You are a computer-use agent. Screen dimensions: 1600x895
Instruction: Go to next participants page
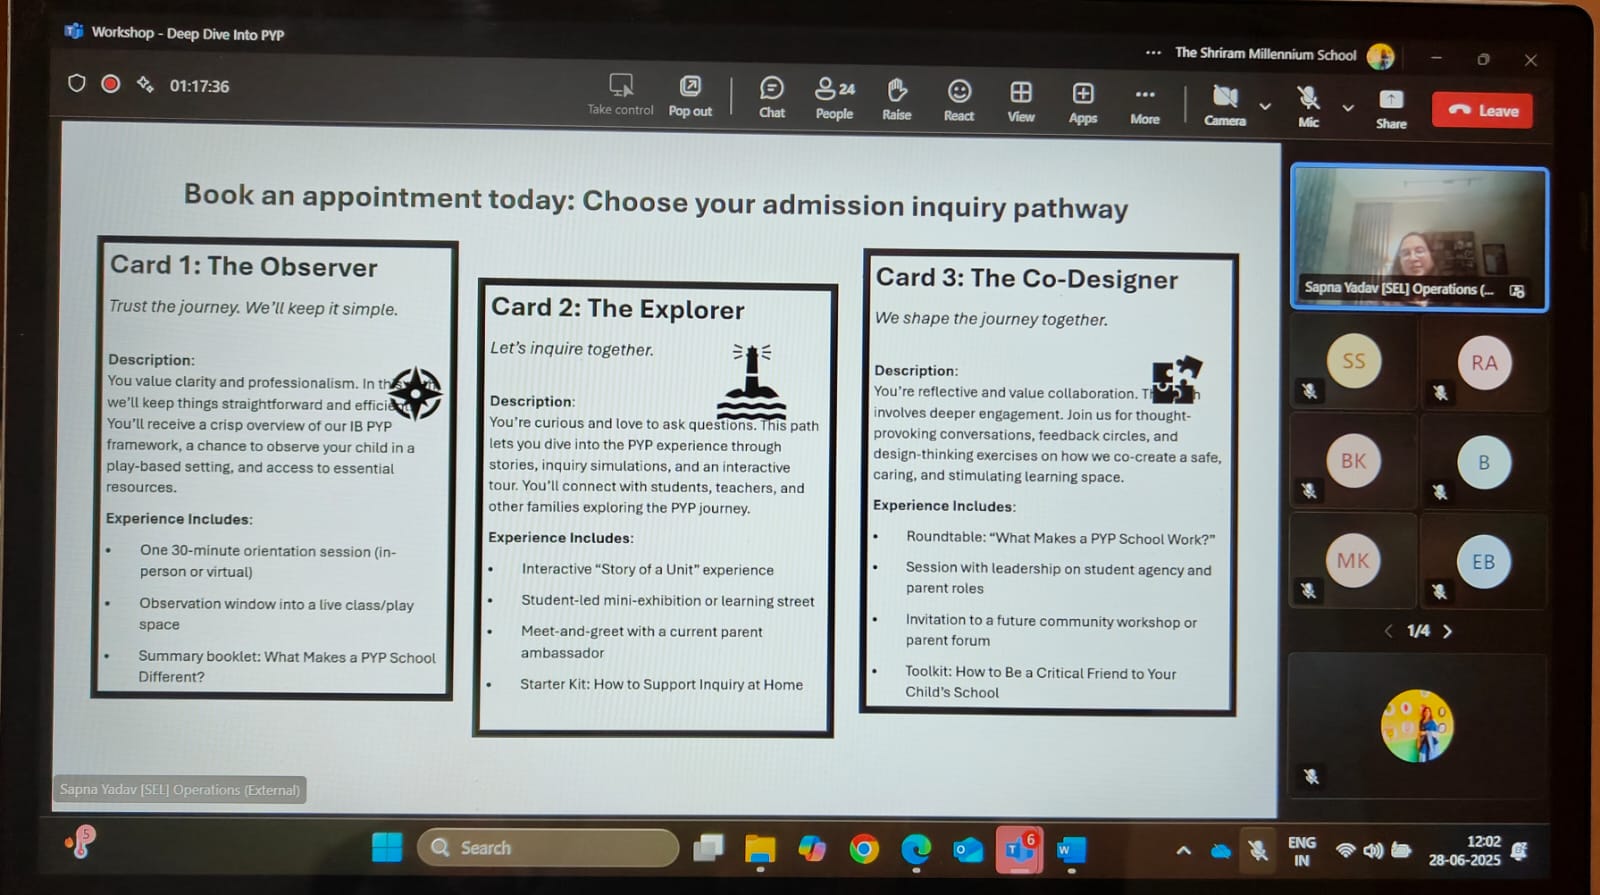[x=1448, y=631]
